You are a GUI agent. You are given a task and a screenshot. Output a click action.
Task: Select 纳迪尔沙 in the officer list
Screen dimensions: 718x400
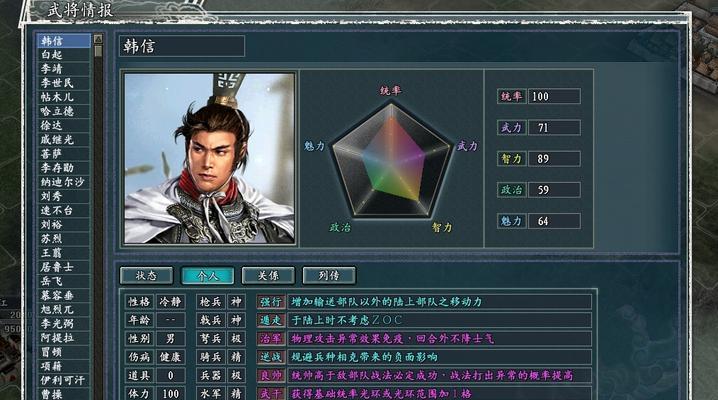(64, 183)
